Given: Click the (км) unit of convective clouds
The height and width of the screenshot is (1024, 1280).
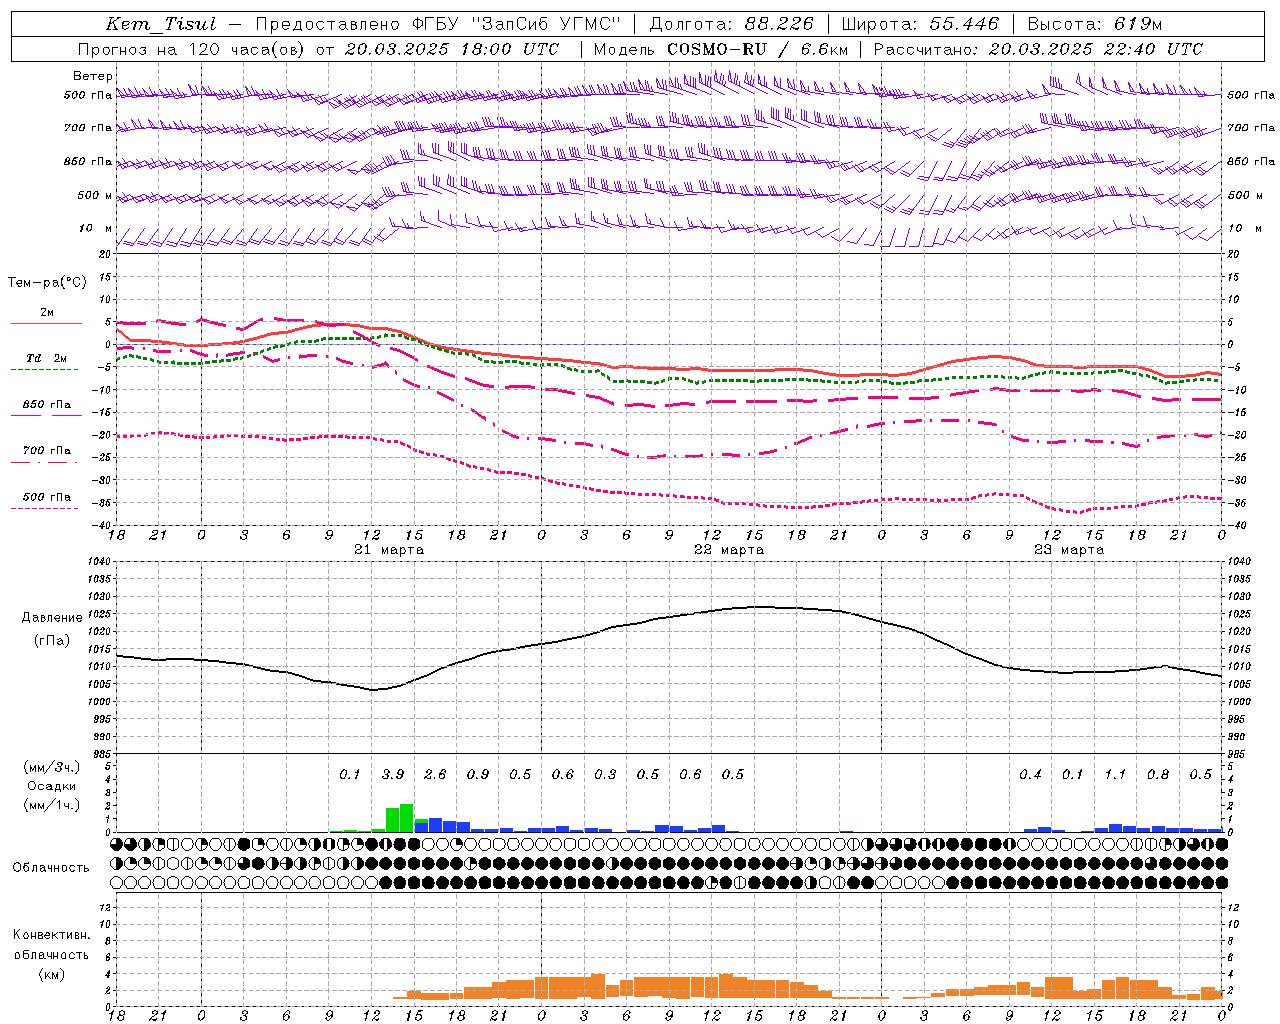Looking at the screenshot, I should tap(51, 975).
